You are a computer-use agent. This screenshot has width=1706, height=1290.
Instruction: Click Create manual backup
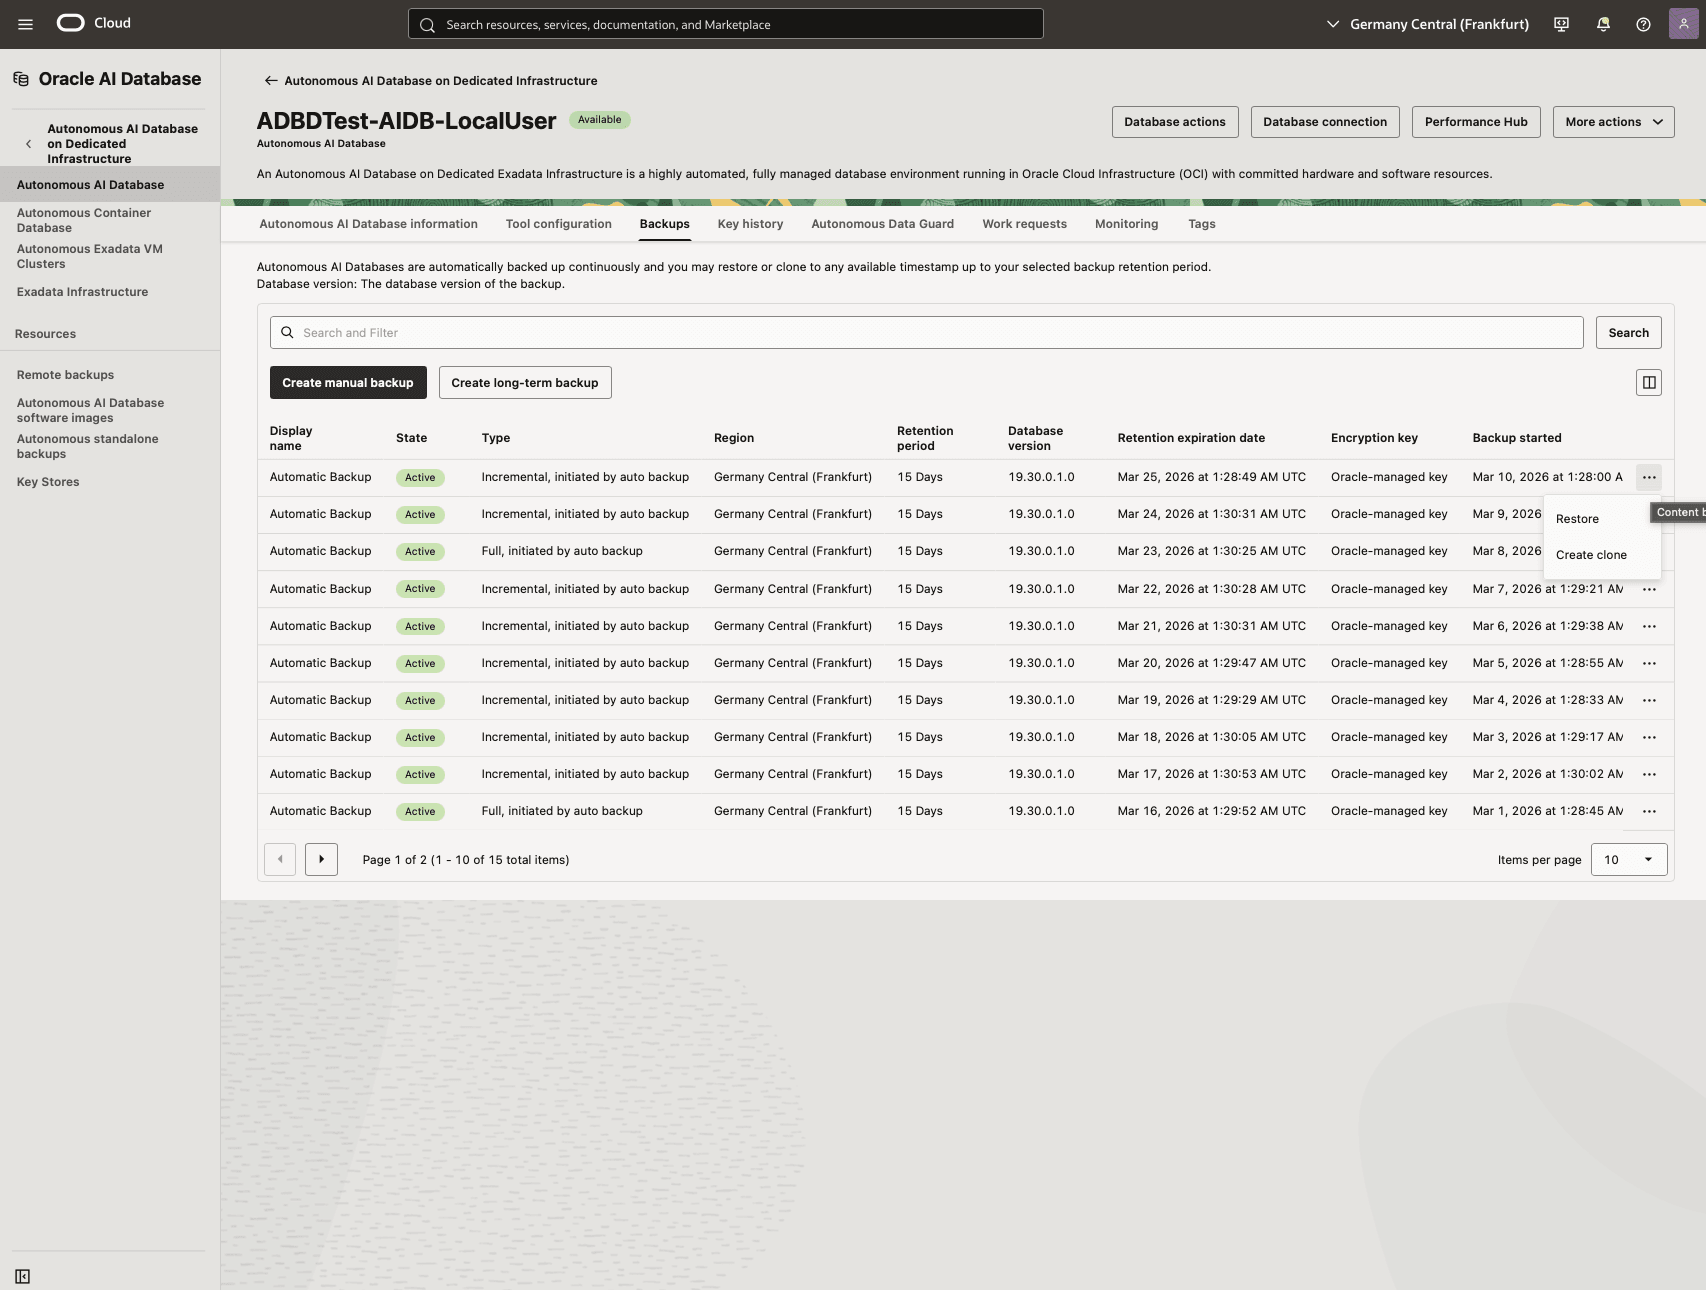tap(348, 382)
